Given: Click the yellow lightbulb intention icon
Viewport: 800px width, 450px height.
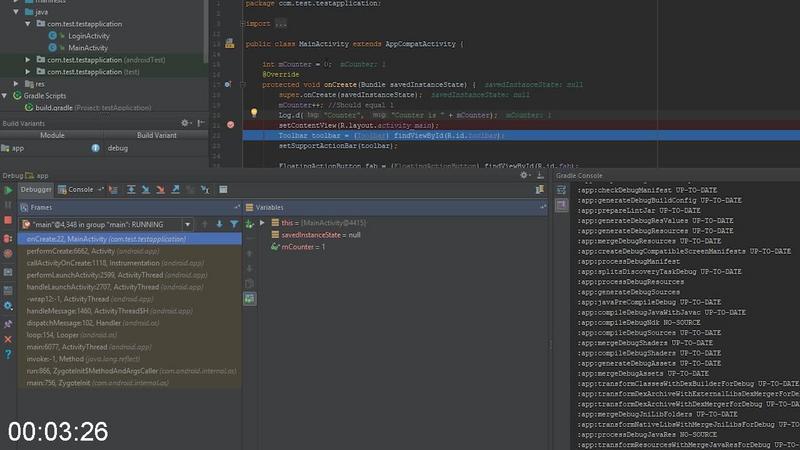Looking at the screenshot, I should click(254, 113).
